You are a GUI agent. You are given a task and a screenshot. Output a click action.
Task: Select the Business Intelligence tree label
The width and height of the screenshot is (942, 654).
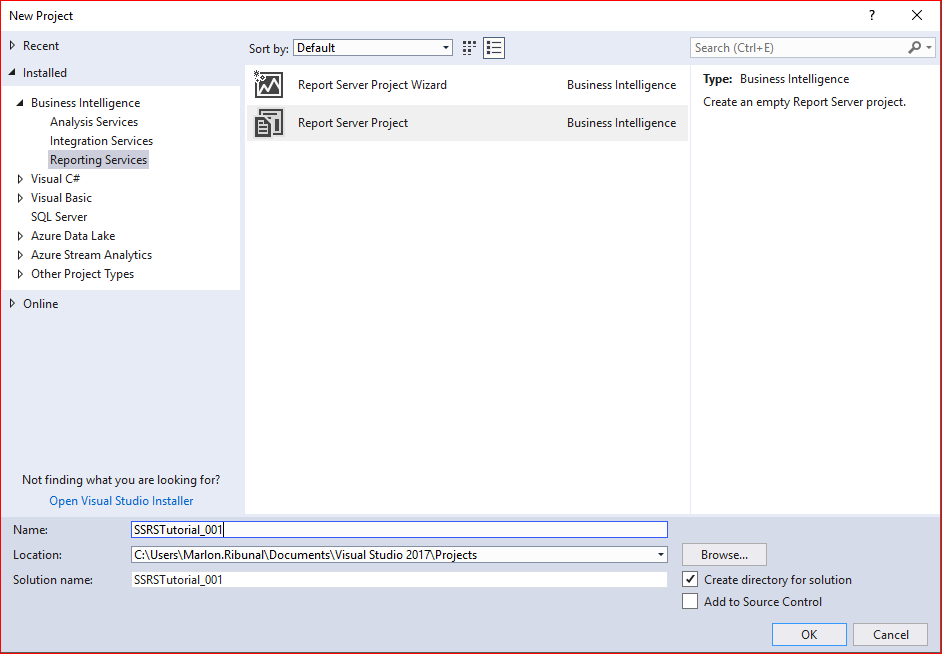point(85,103)
